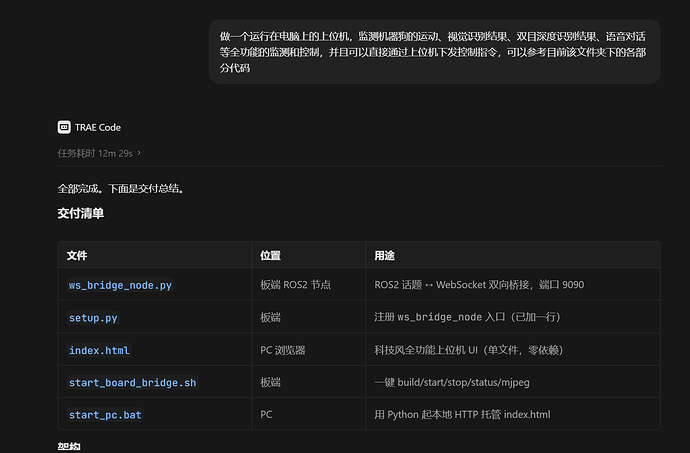Image resolution: width=690 pixels, height=453 pixels.
Task: Click the TRAE Code agent name
Action: pyautogui.click(x=98, y=127)
